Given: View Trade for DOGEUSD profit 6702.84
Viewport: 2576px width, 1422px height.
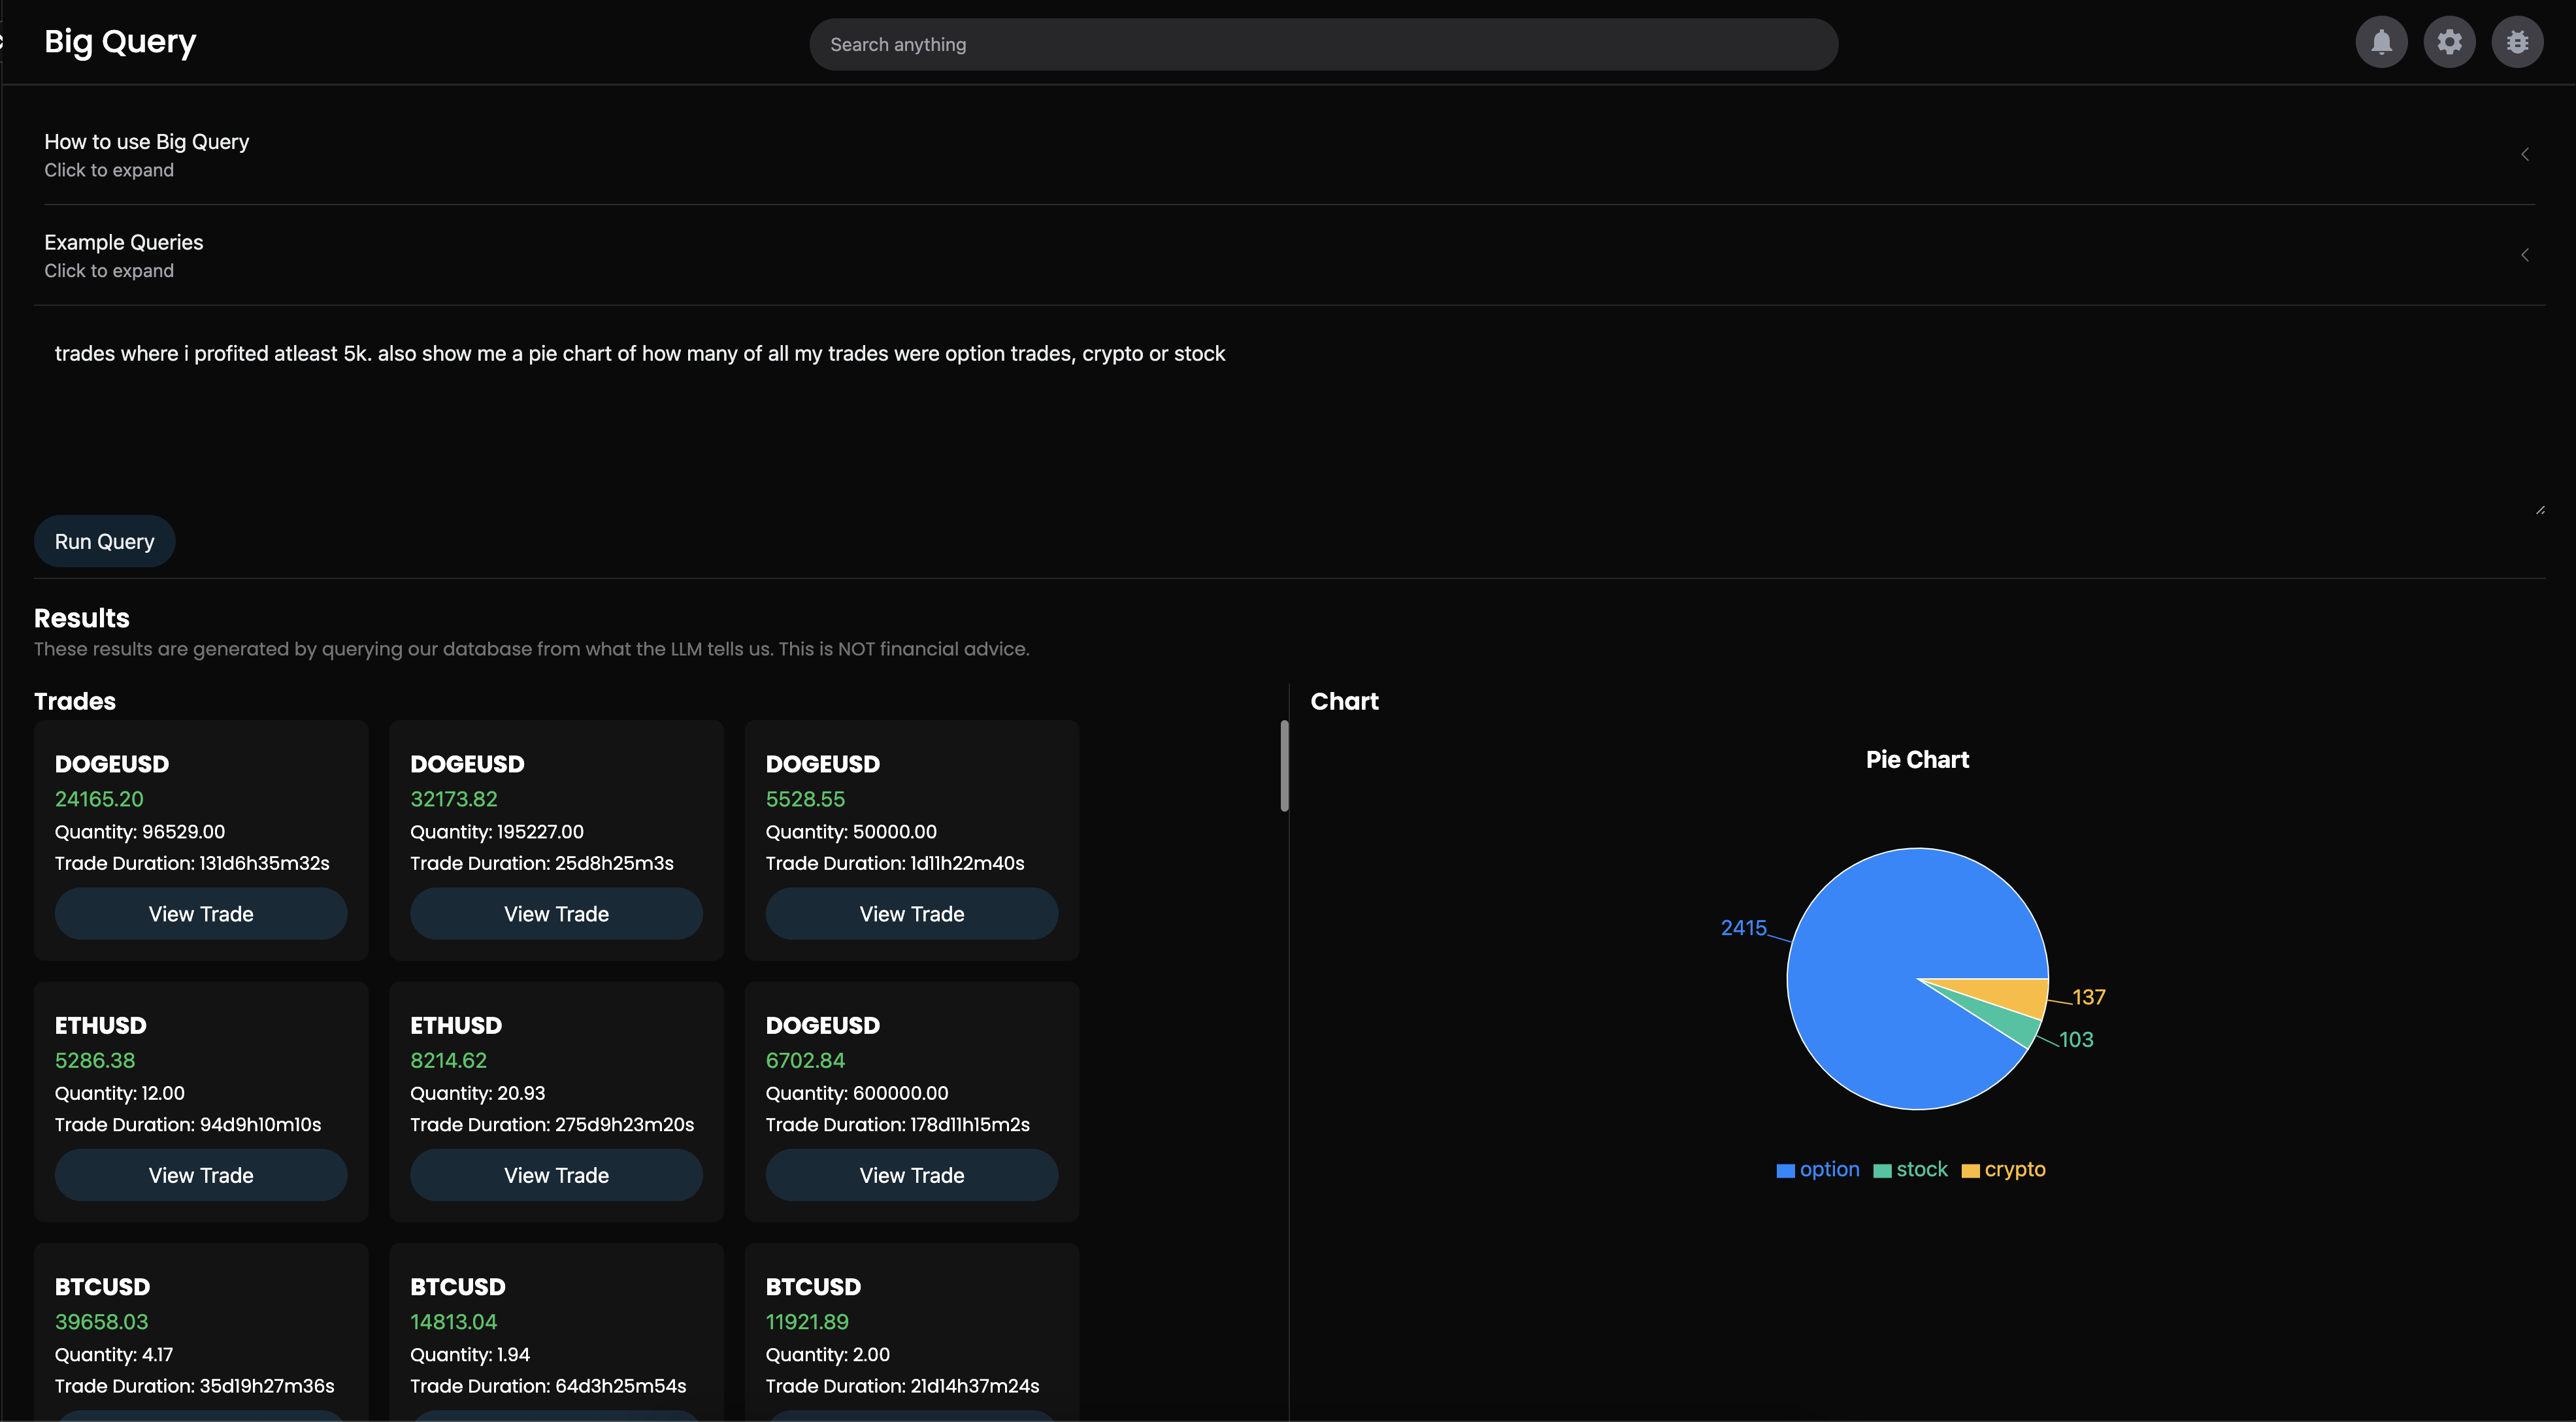Looking at the screenshot, I should tap(911, 1175).
